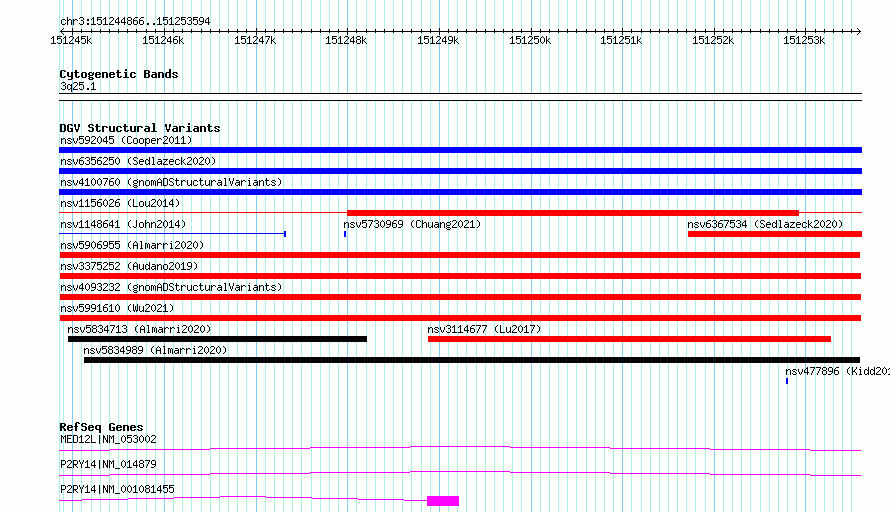Image resolution: width=890 pixels, height=512 pixels.
Task: Click the nsv5834713 (Almarri2020) black variant bar
Action: [217, 339]
